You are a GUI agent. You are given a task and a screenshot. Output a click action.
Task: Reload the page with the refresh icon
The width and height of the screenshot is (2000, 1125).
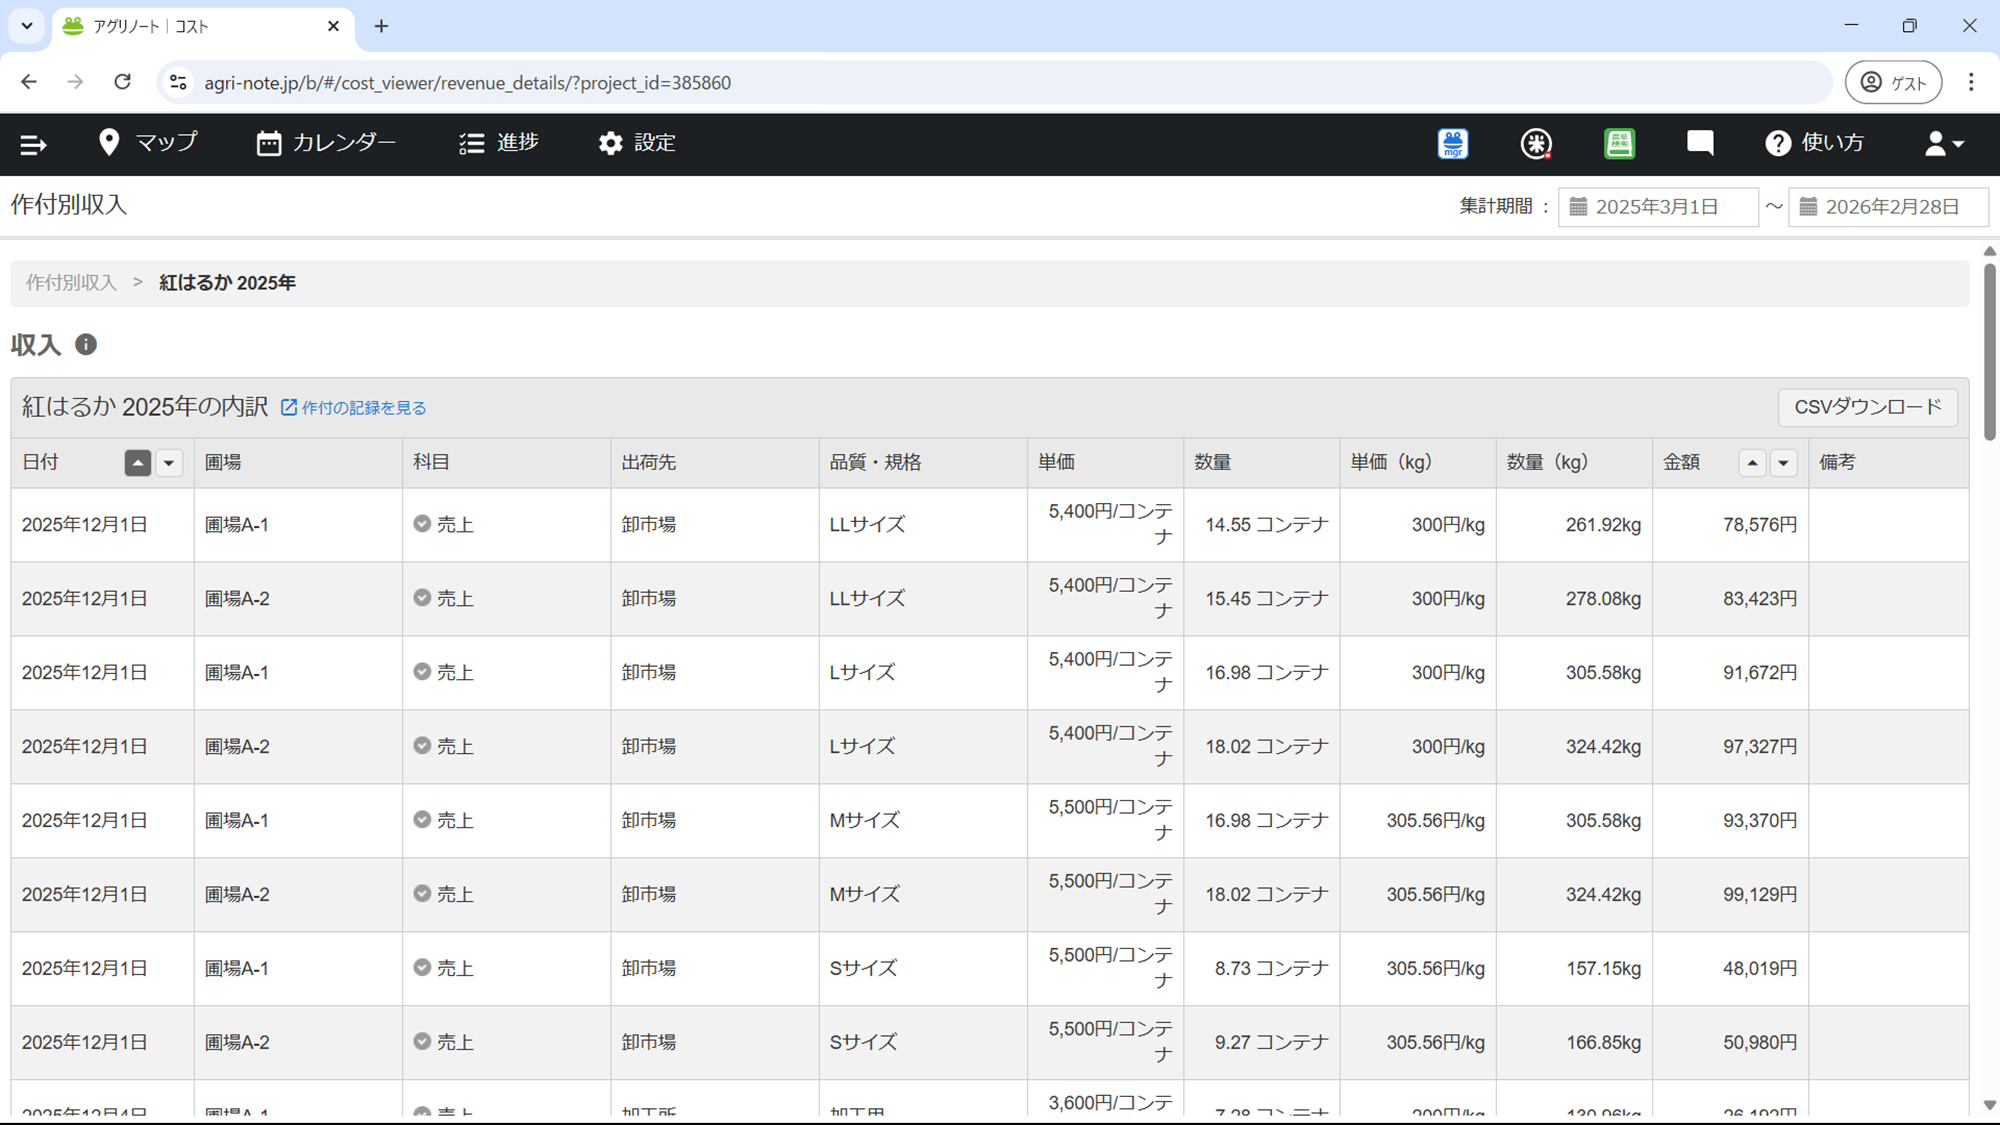(x=122, y=82)
